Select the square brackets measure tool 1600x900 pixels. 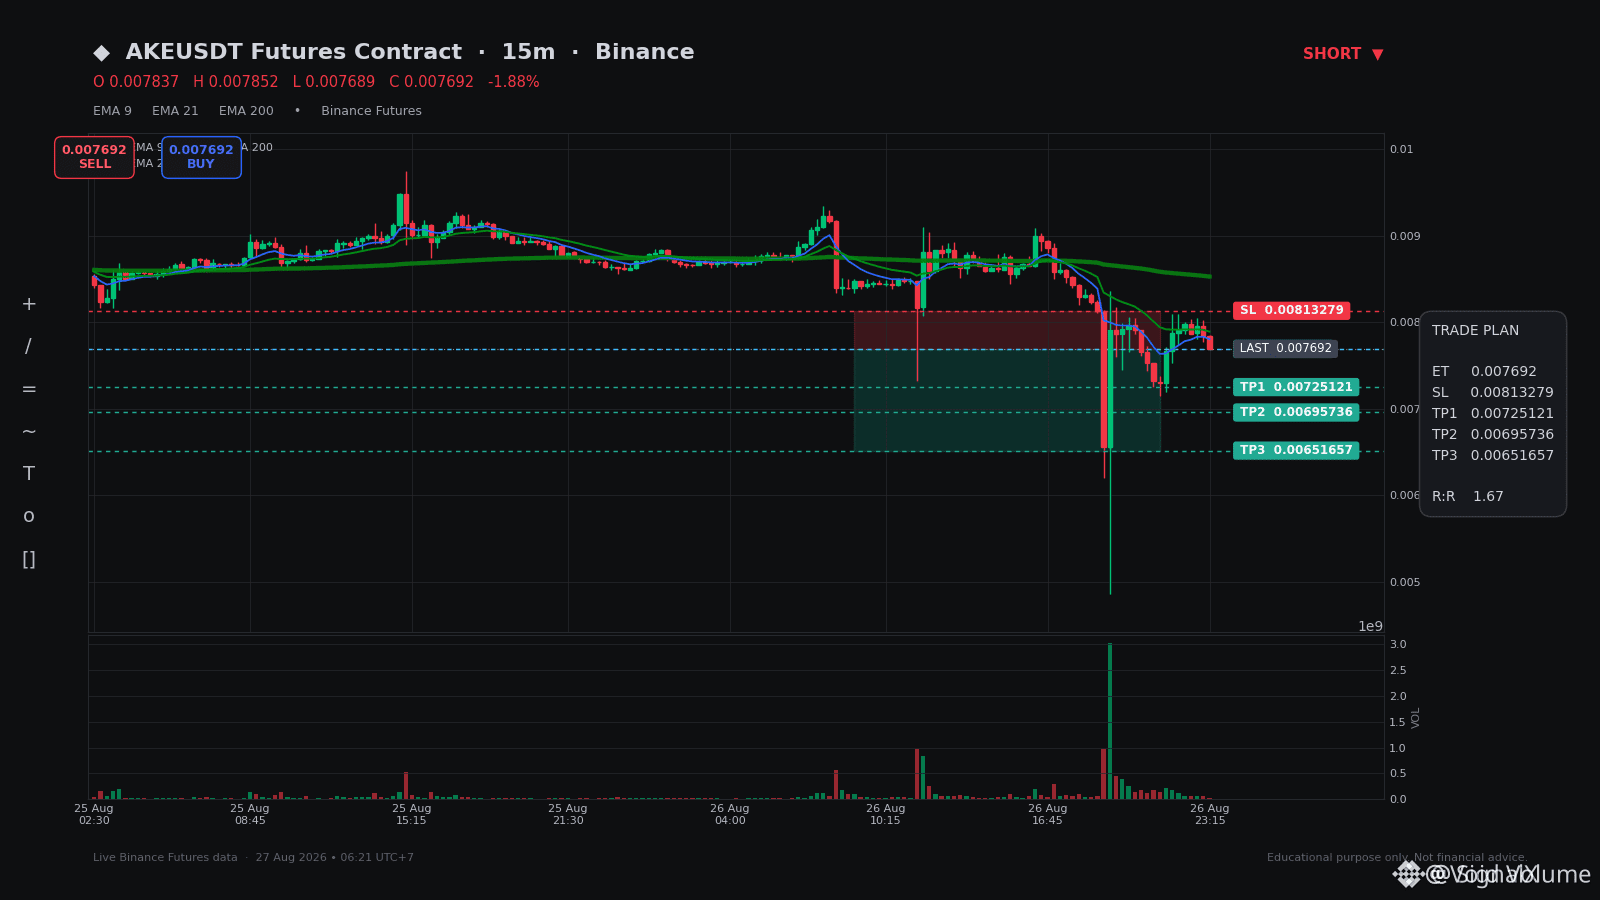pyautogui.click(x=29, y=559)
